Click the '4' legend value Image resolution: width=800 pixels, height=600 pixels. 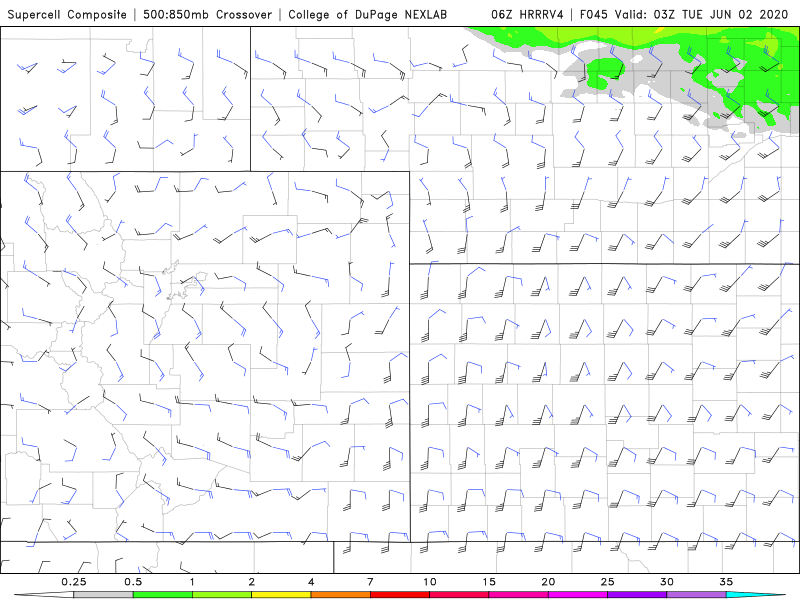pyautogui.click(x=311, y=582)
